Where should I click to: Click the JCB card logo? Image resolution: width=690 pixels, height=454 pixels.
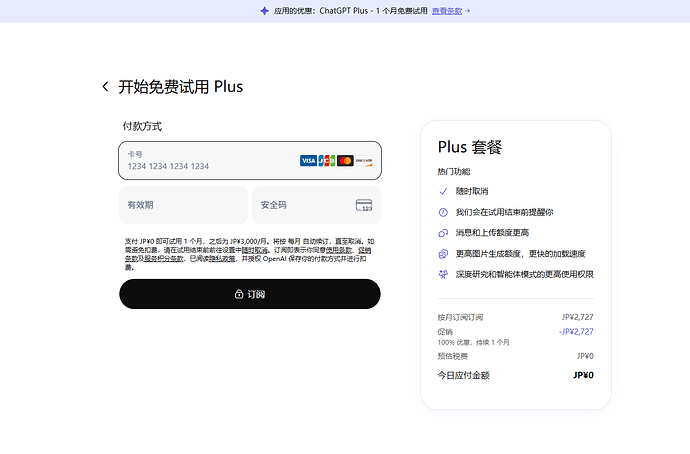[x=327, y=161]
